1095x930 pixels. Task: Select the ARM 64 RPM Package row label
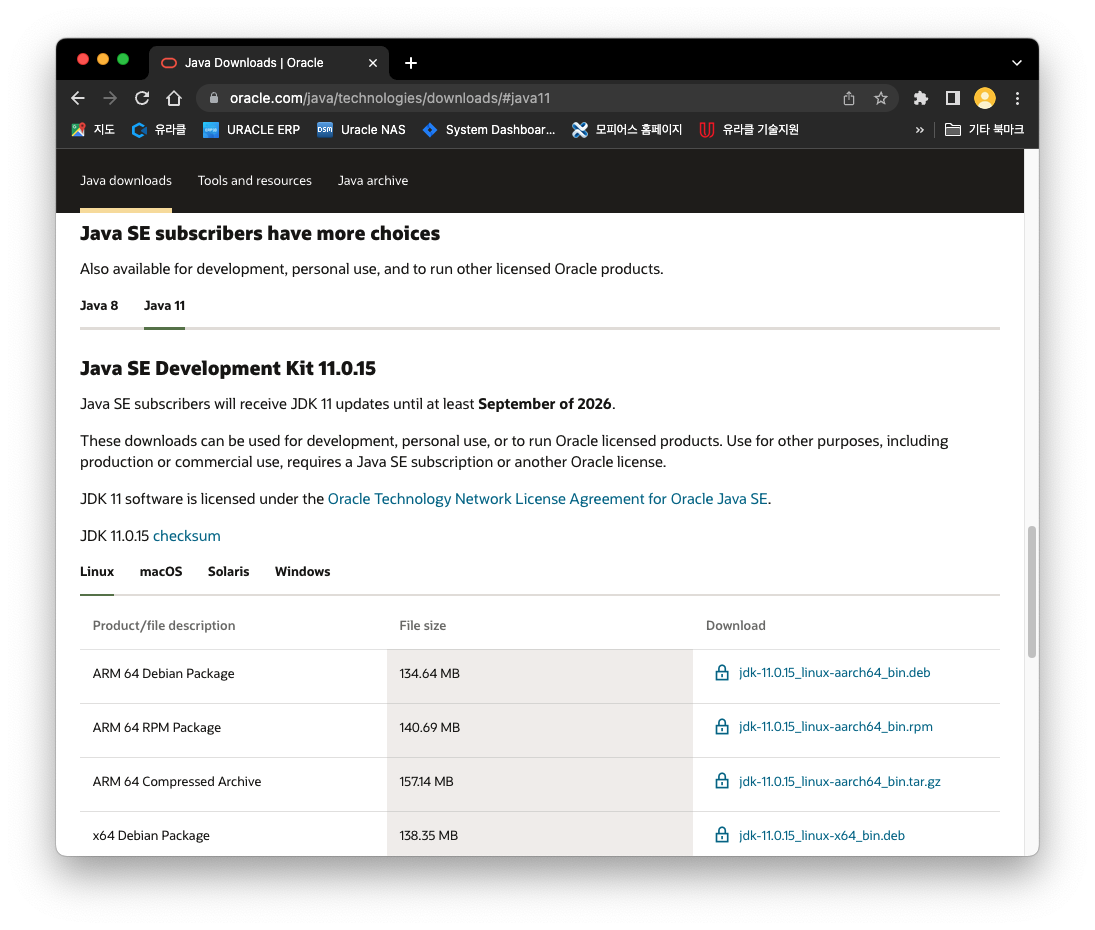coord(157,728)
